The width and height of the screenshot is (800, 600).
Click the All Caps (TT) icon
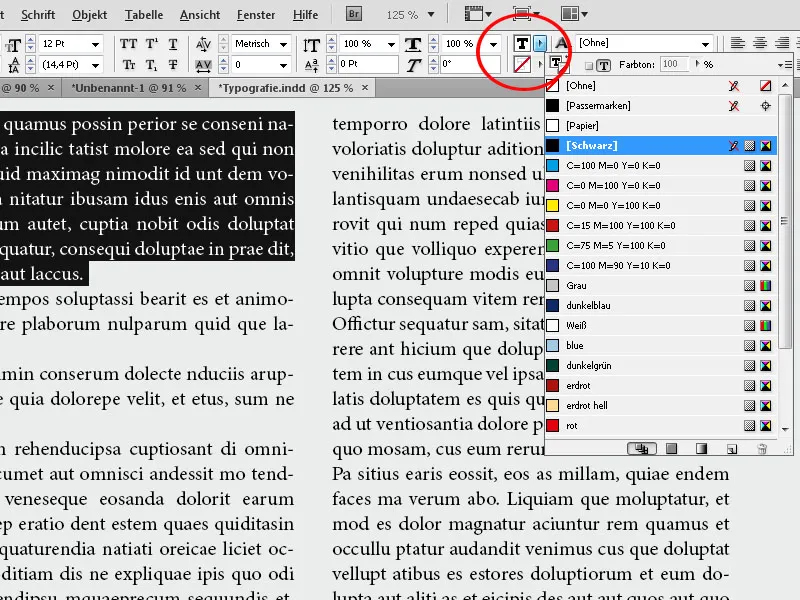click(x=128, y=44)
